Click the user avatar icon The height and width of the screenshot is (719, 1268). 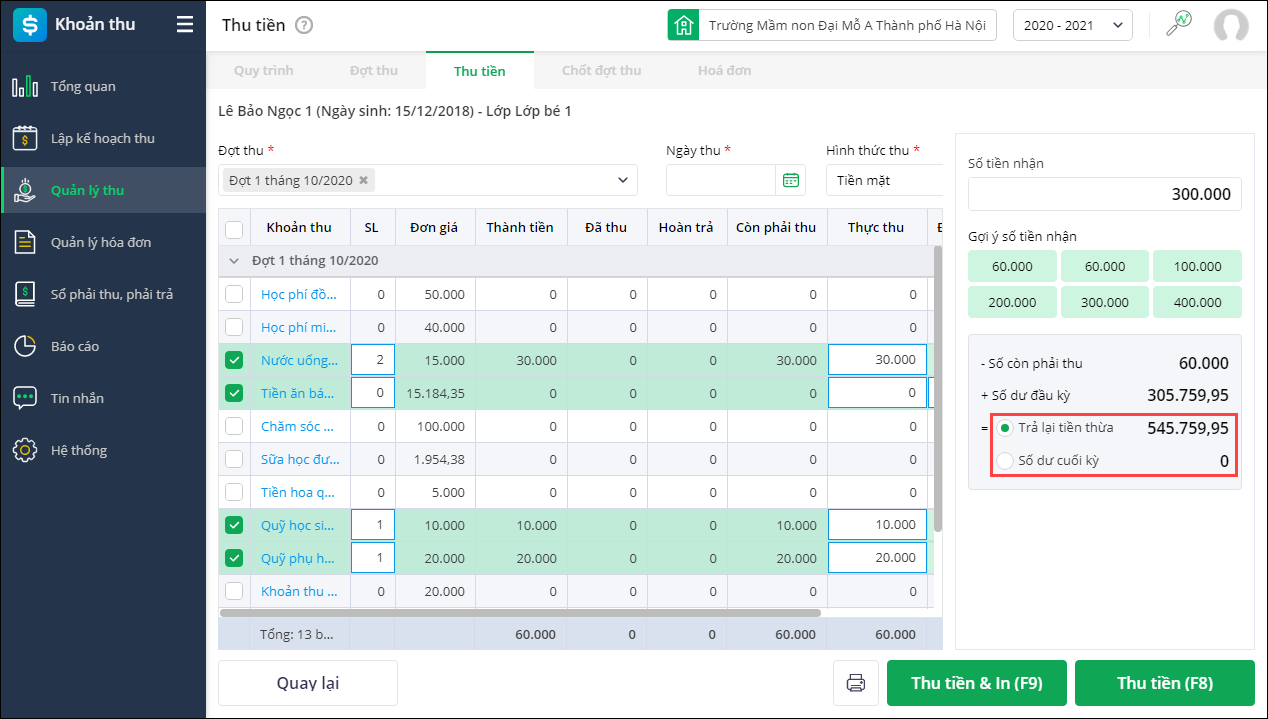pos(1230,26)
